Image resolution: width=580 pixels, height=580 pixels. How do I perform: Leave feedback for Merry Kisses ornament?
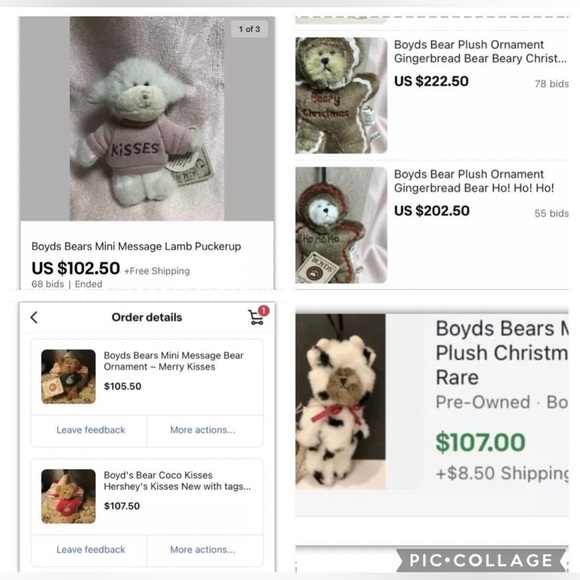click(91, 430)
